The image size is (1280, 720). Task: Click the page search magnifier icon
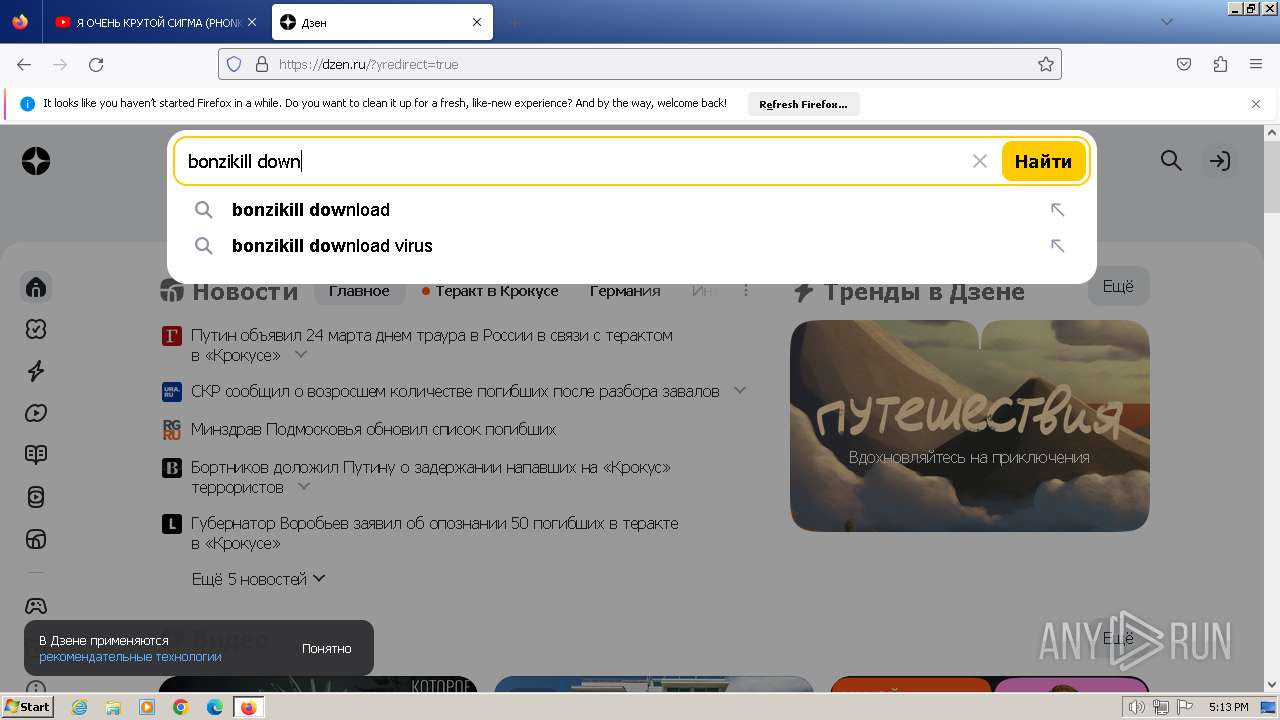coord(1171,161)
